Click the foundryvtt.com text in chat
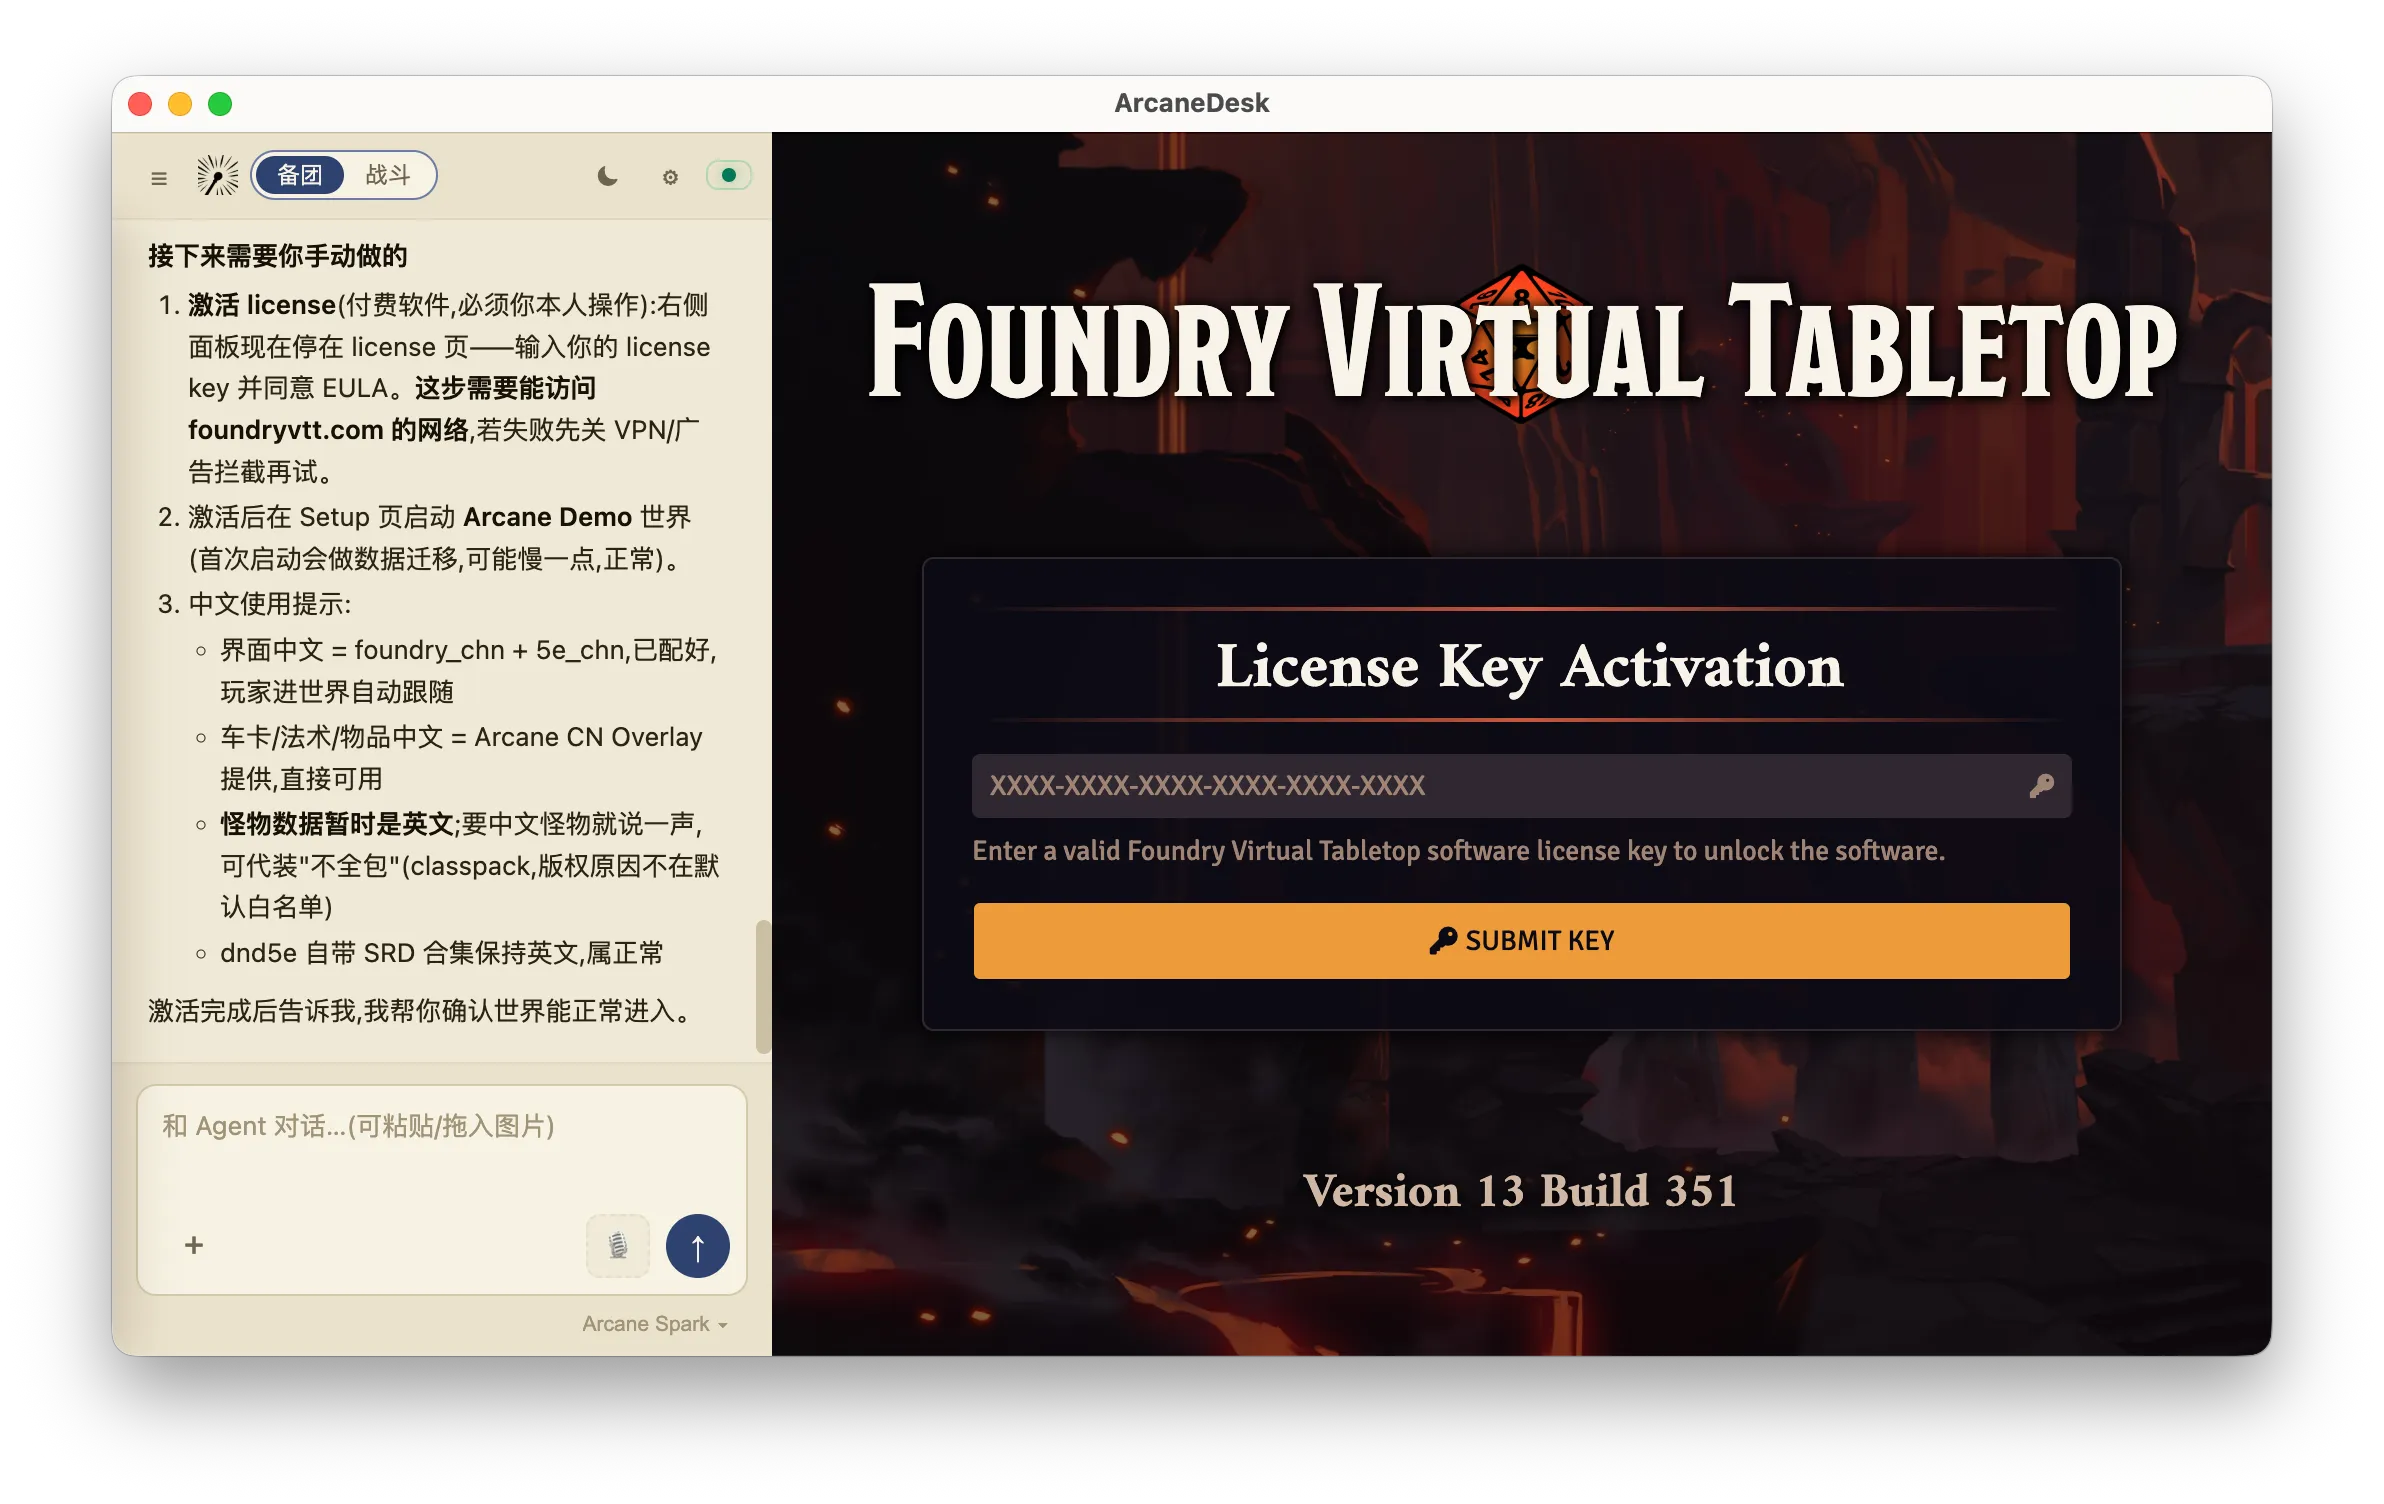Image resolution: width=2384 pixels, height=1504 pixels. pyautogui.click(x=286, y=430)
